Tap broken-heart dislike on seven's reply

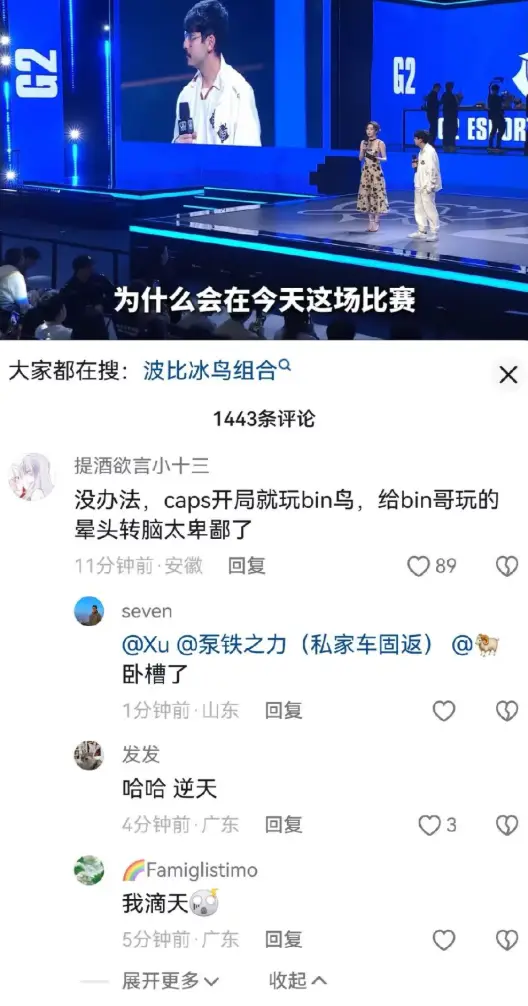coord(507,710)
